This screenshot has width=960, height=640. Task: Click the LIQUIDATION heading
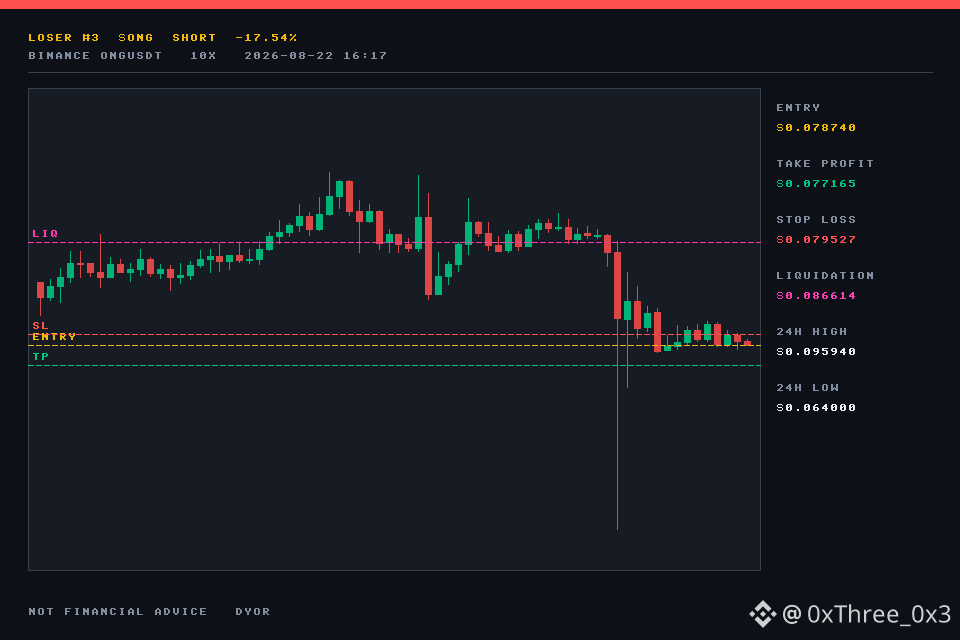pyautogui.click(x=825, y=276)
